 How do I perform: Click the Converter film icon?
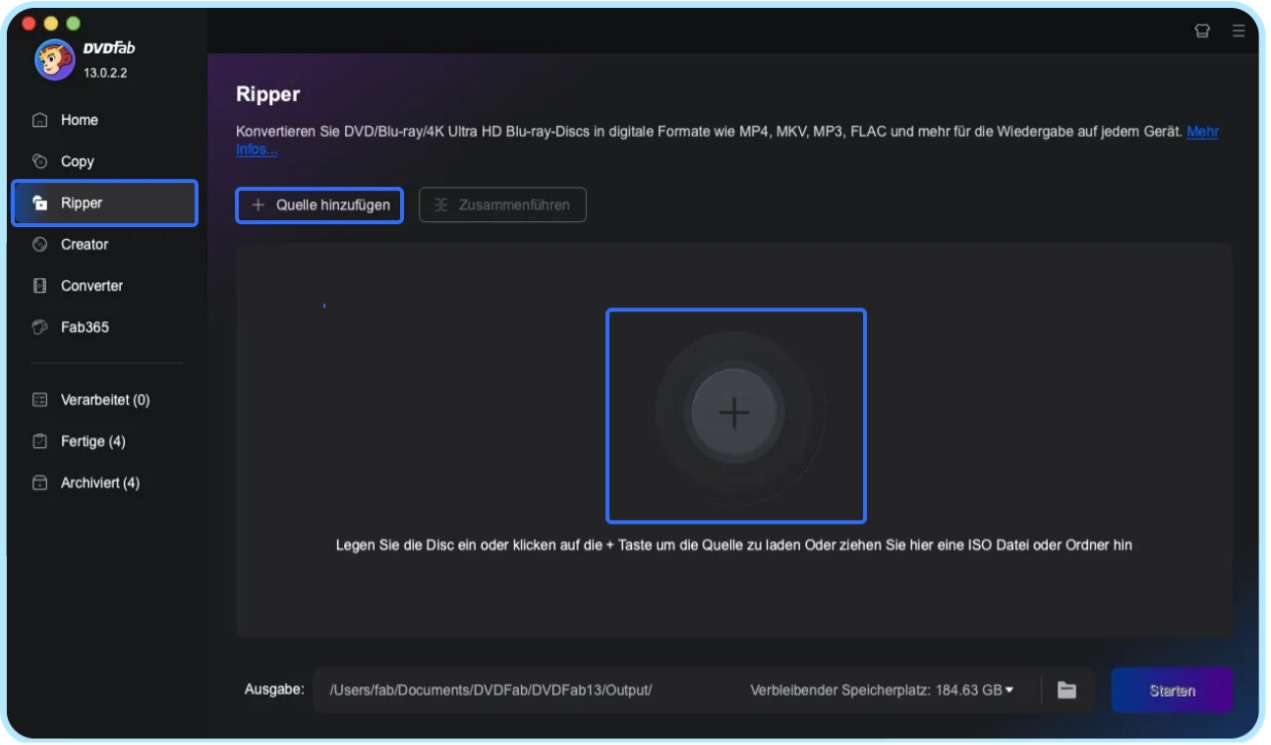pyautogui.click(x=40, y=286)
